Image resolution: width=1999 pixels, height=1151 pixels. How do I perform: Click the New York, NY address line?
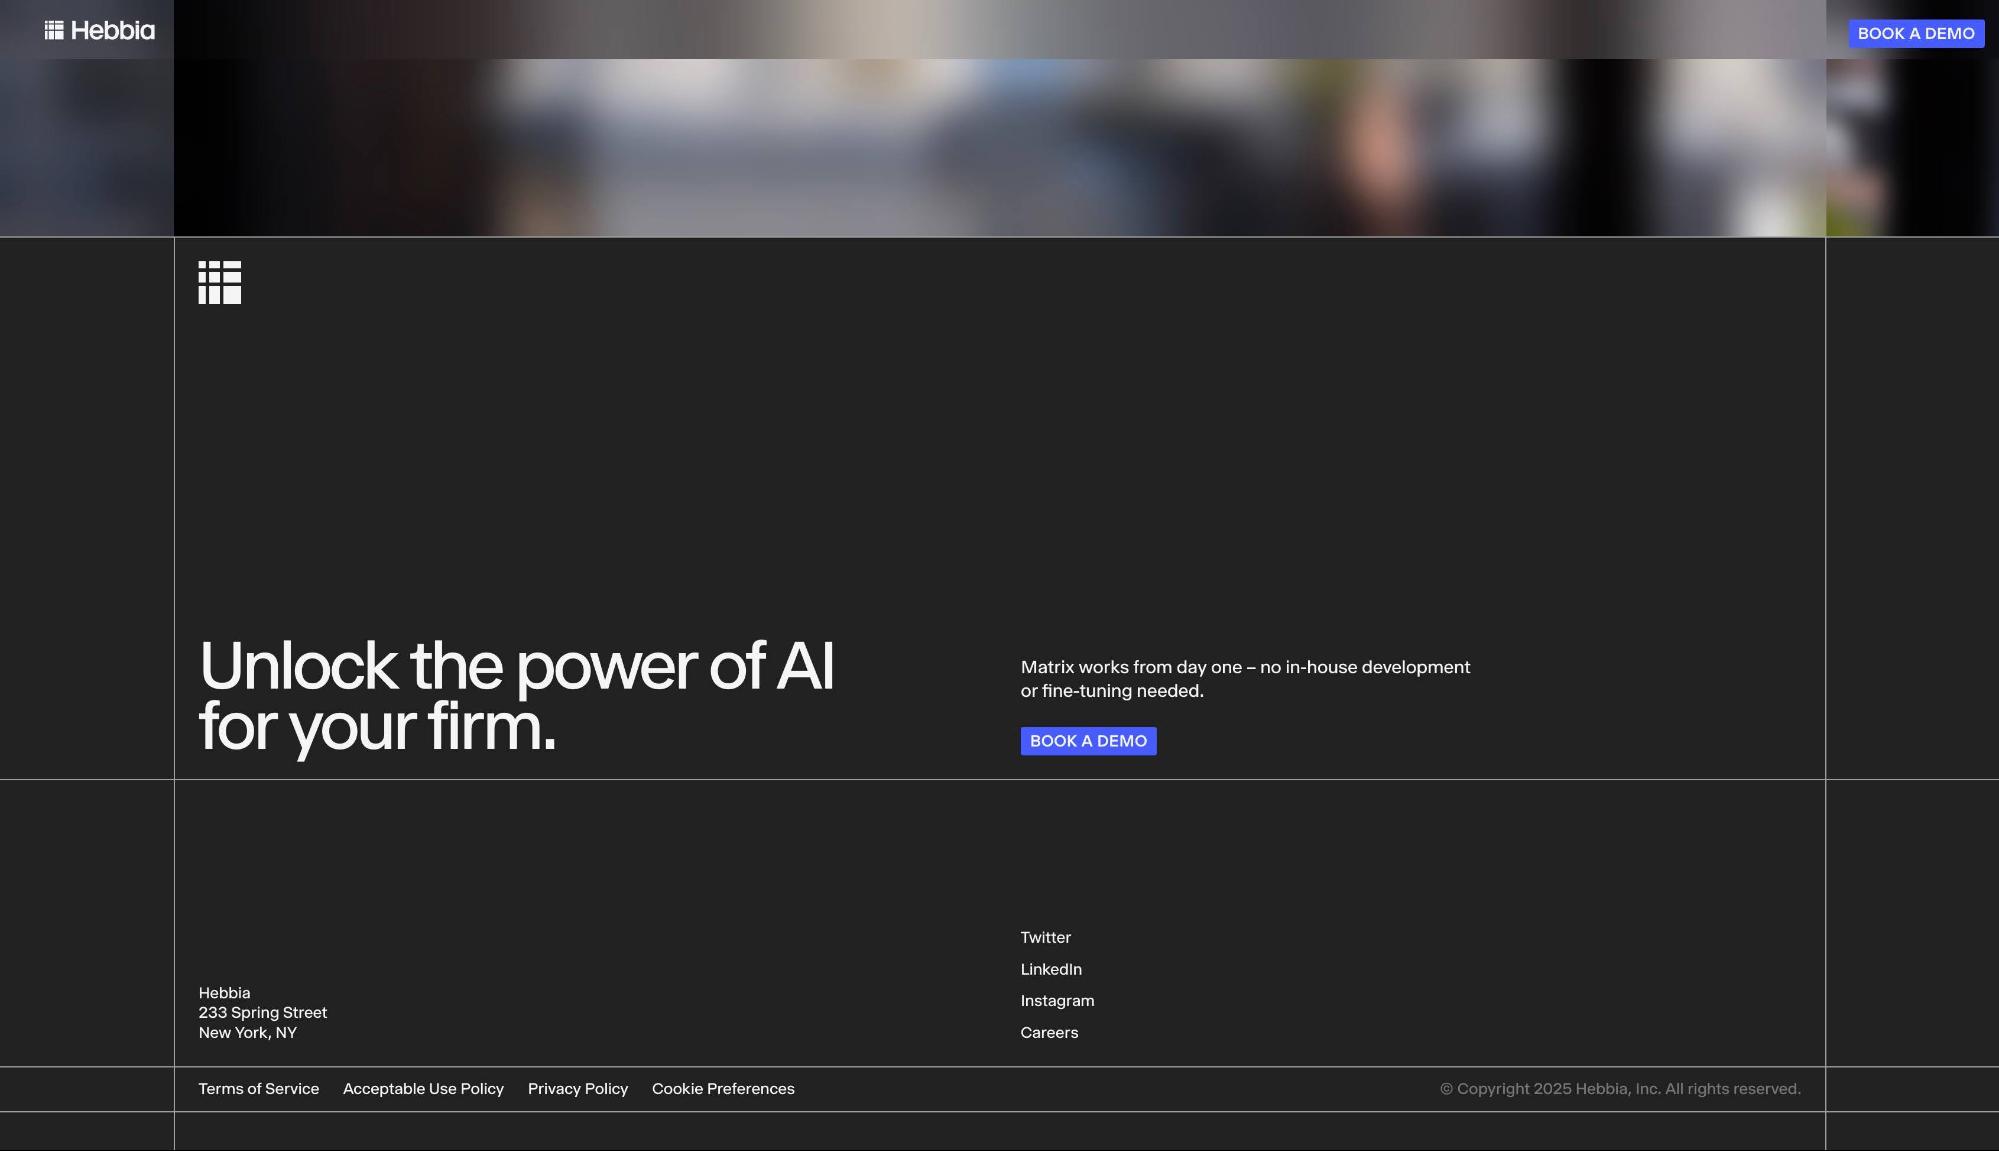pyautogui.click(x=247, y=1033)
